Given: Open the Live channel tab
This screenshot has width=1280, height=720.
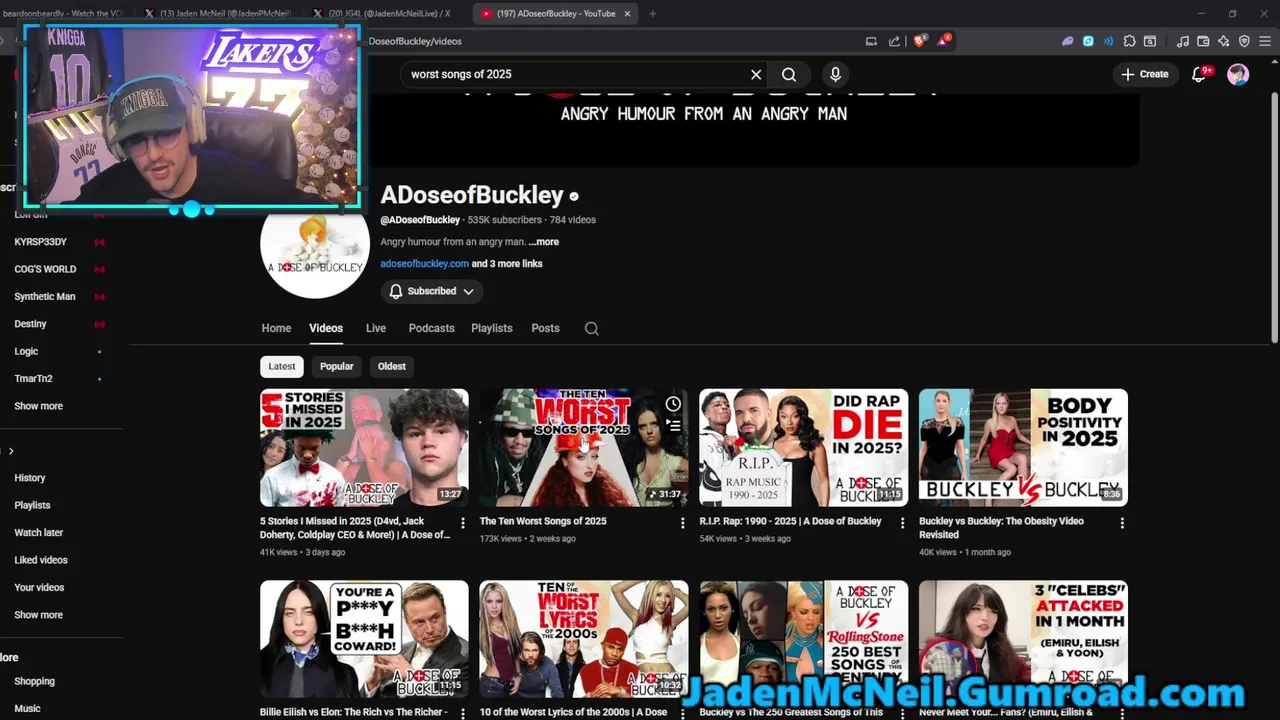Looking at the screenshot, I should click(x=376, y=328).
